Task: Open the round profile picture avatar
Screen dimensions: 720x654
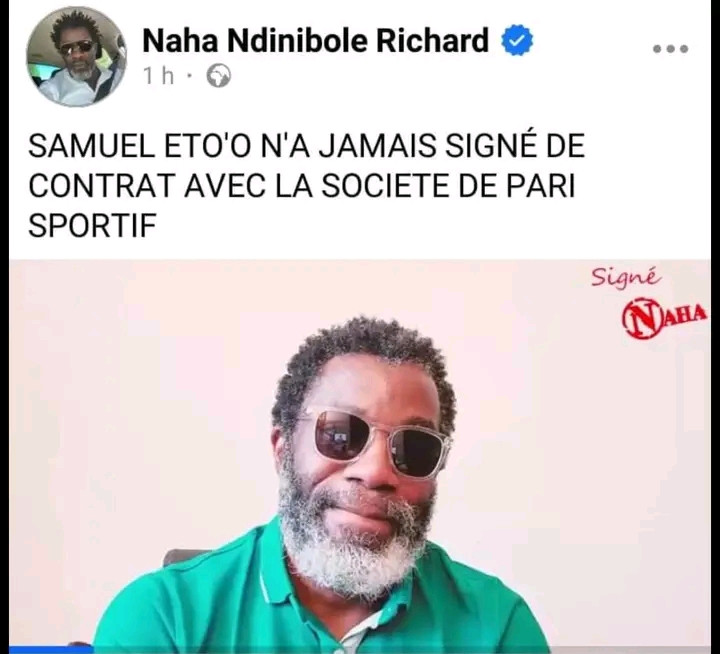Action: 76,56
